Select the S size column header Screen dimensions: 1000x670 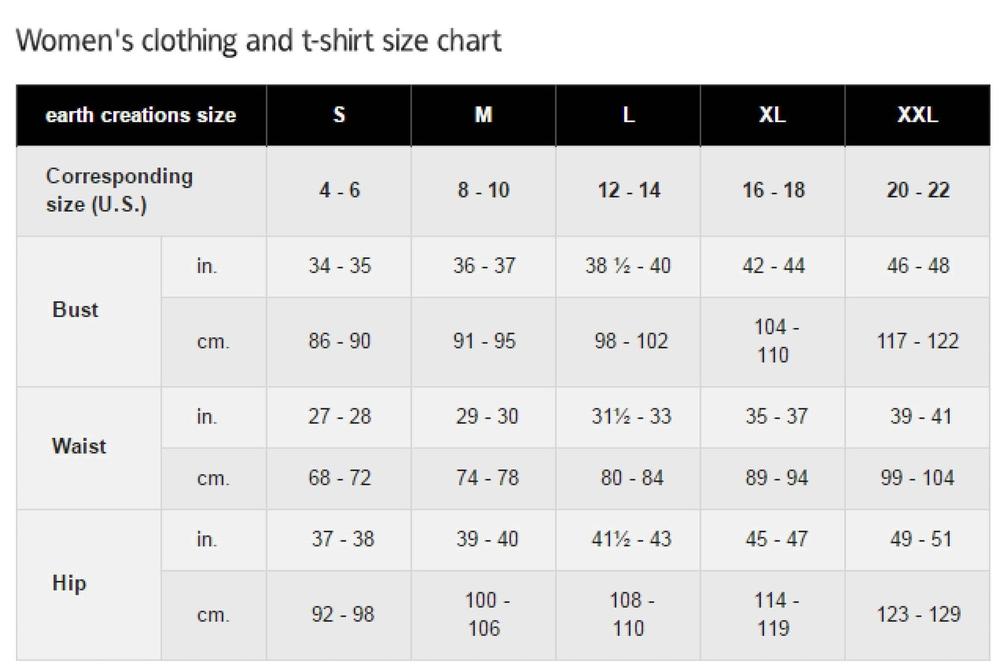point(339,115)
